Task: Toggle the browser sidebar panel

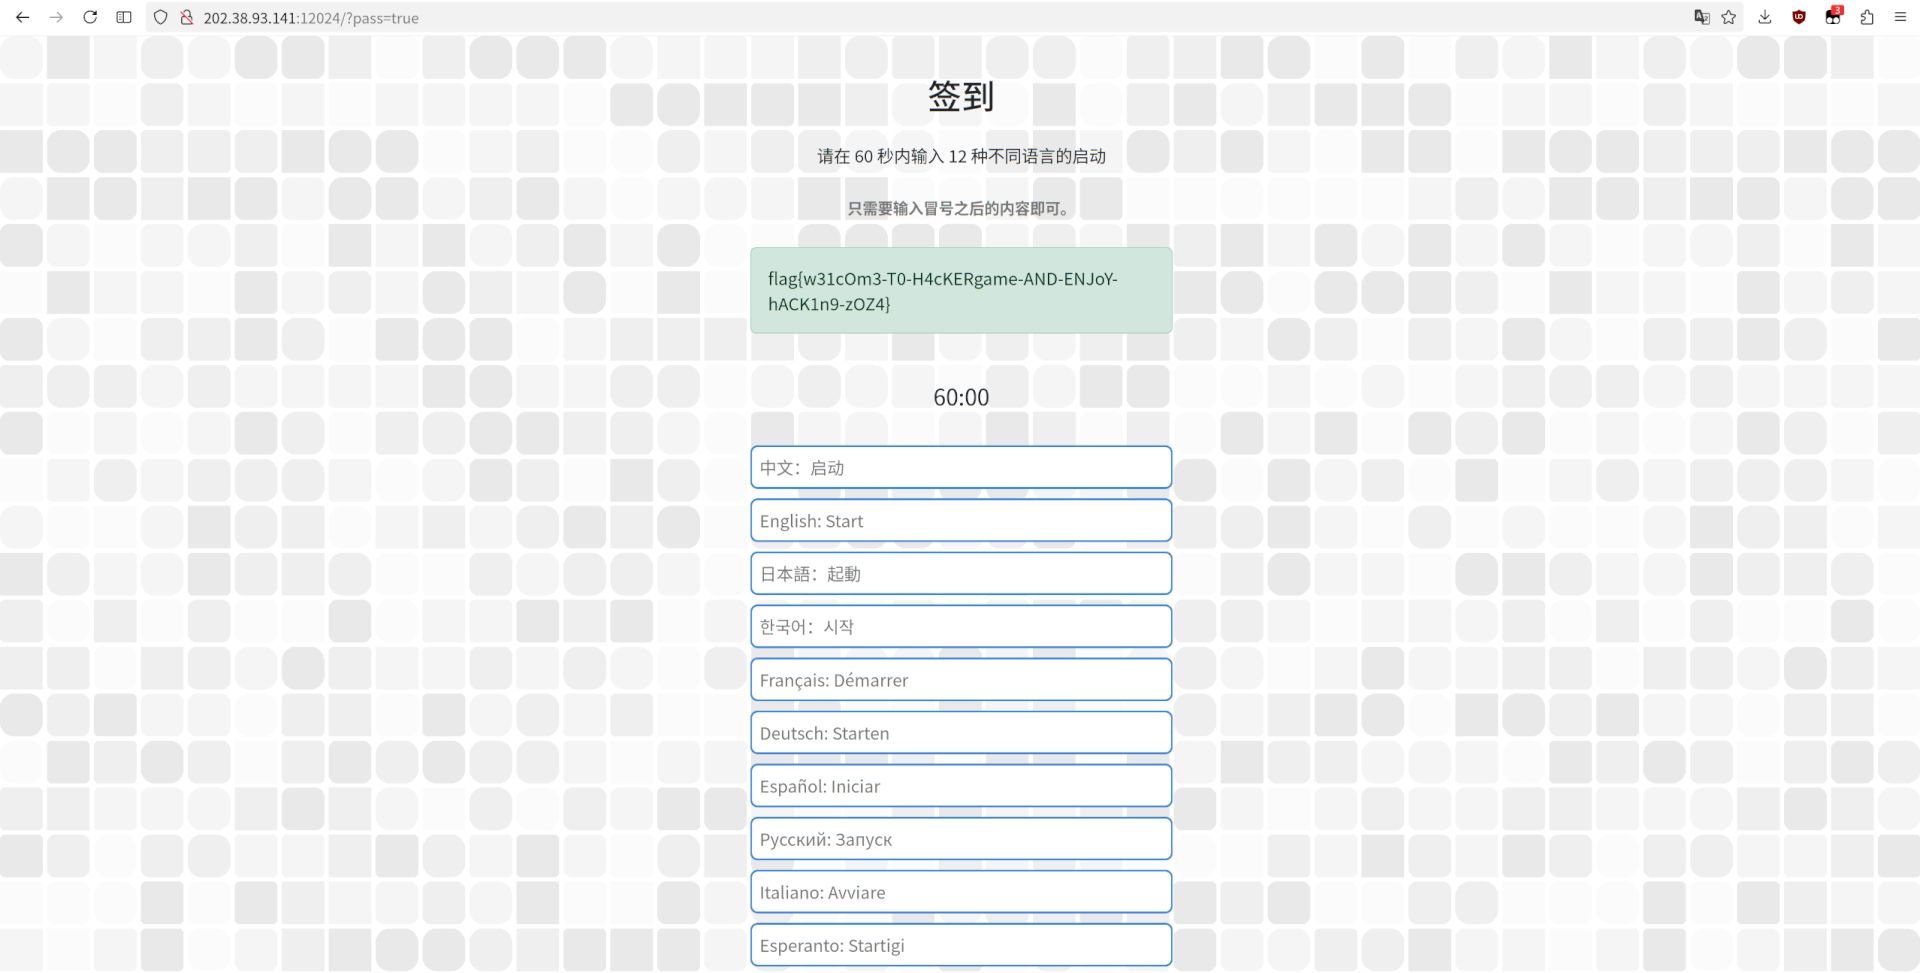Action: pos(124,17)
